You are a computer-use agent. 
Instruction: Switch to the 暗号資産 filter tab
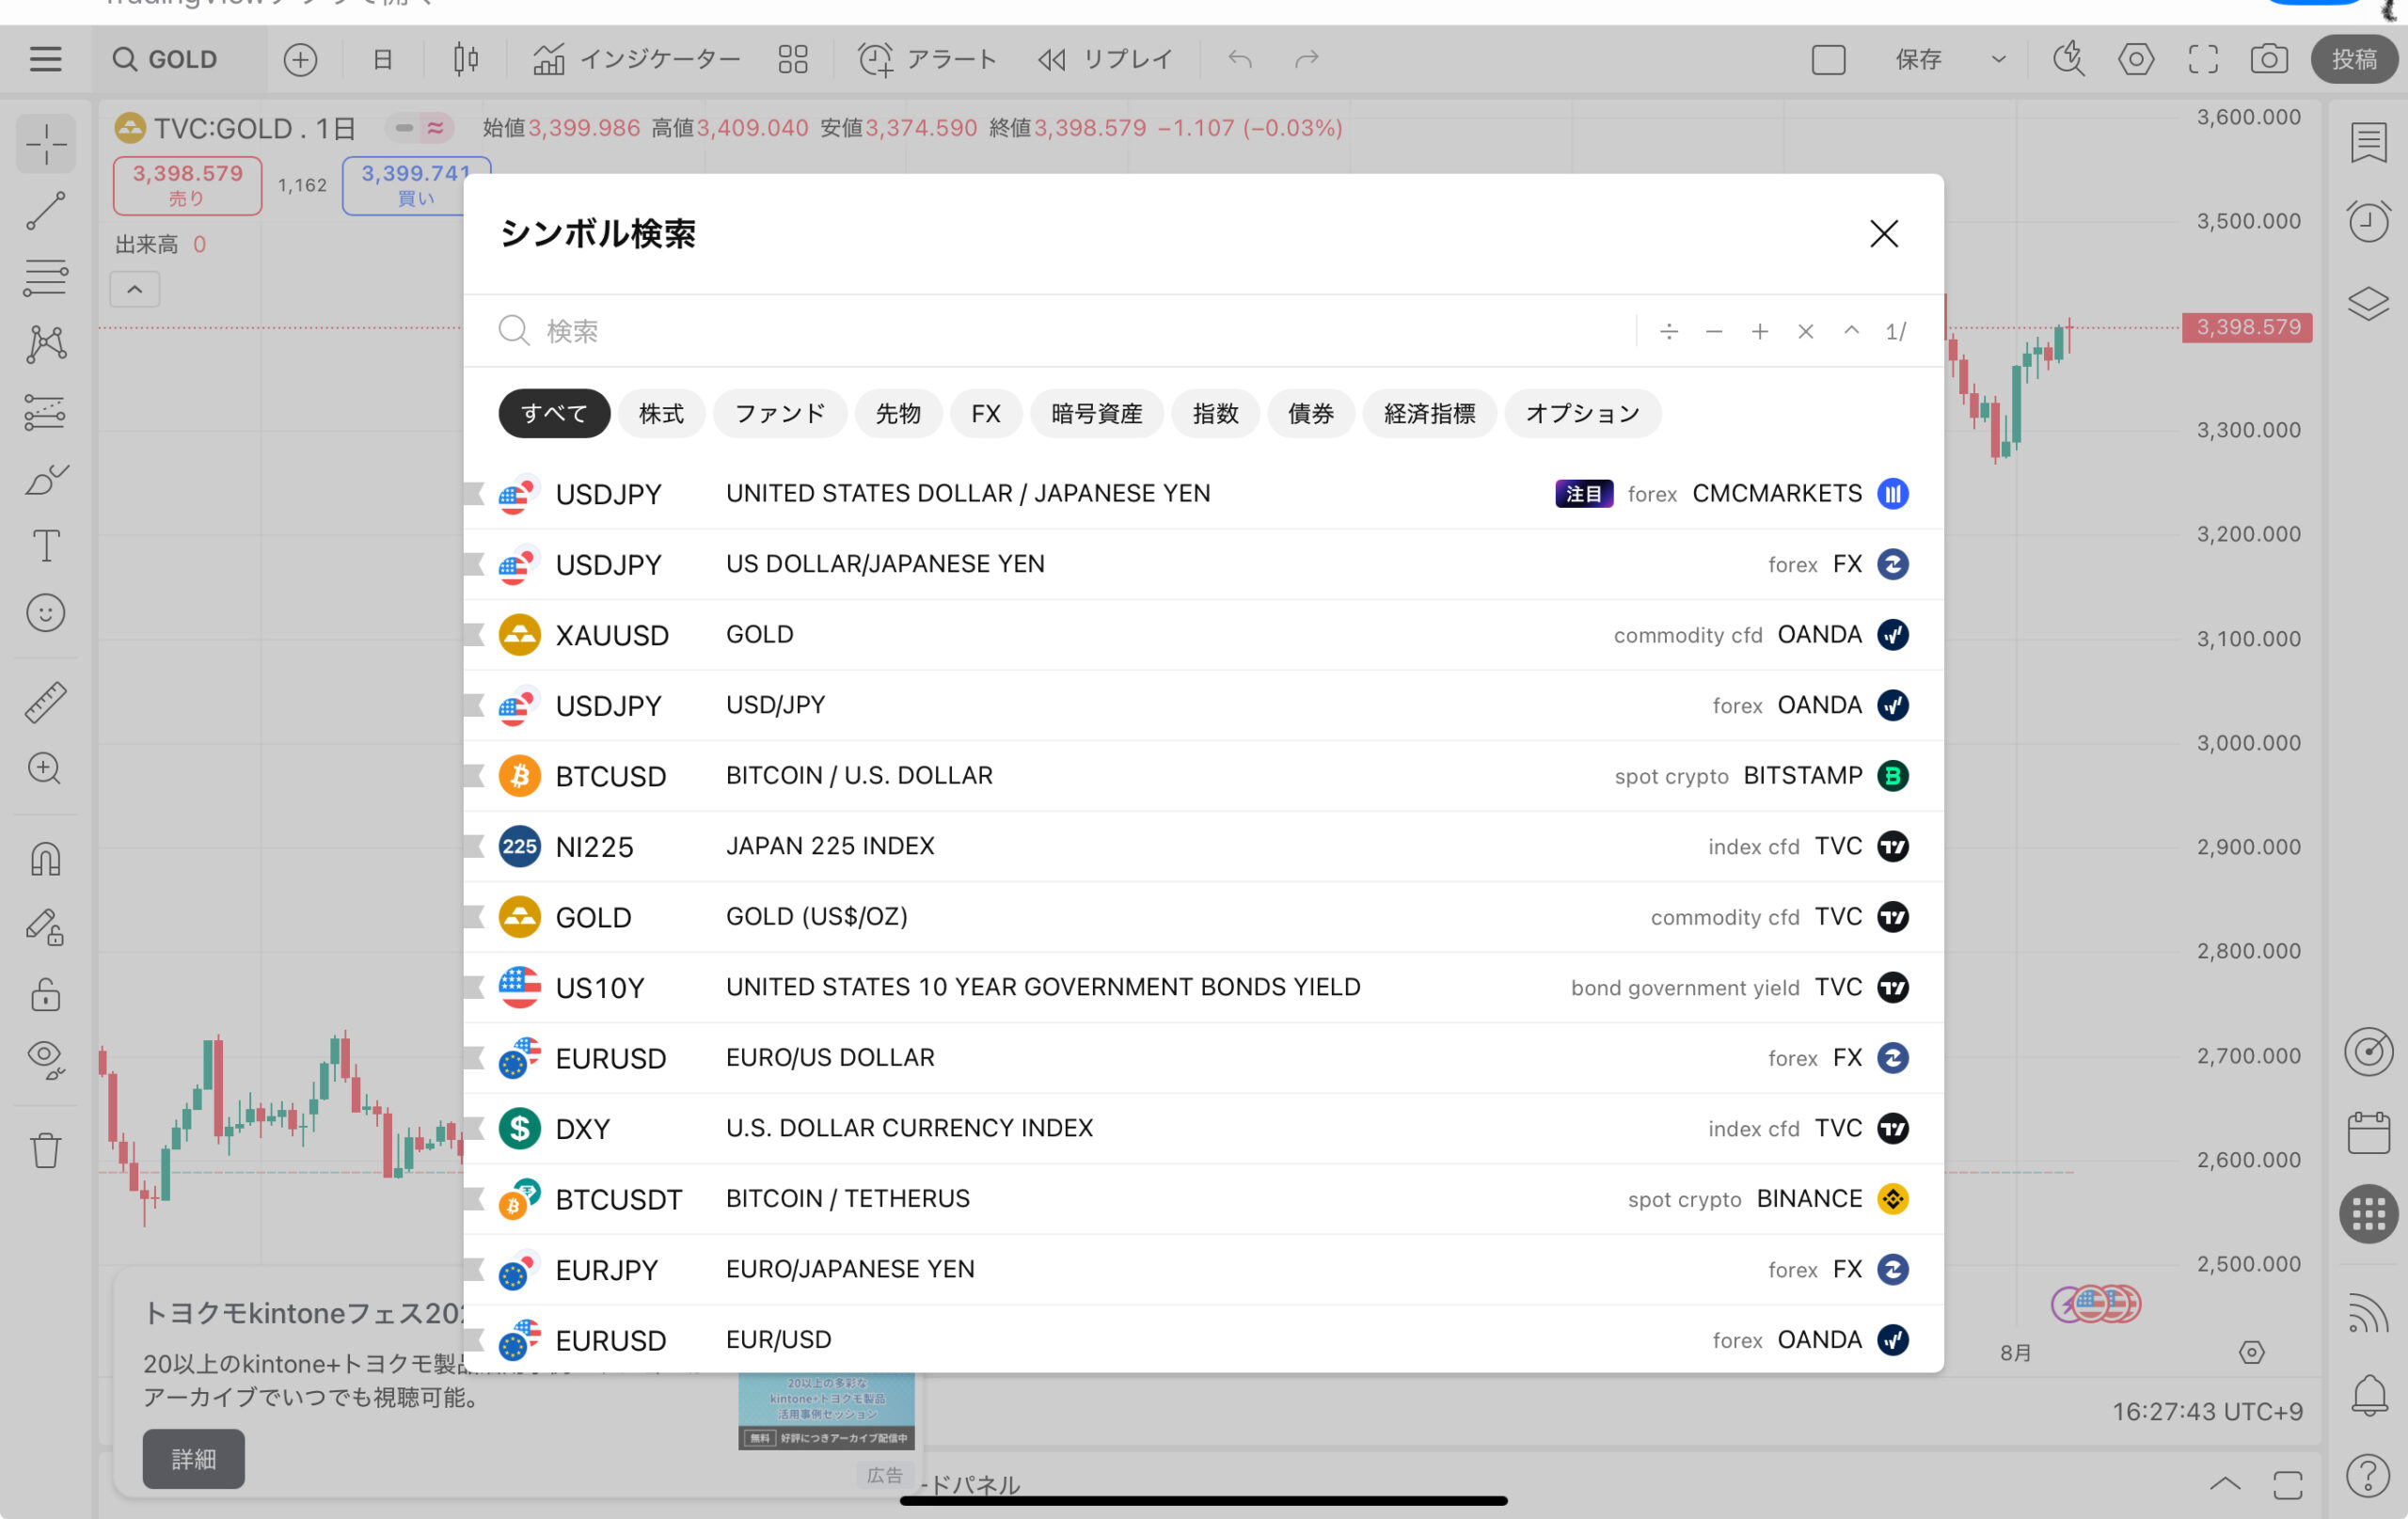pyautogui.click(x=1096, y=414)
